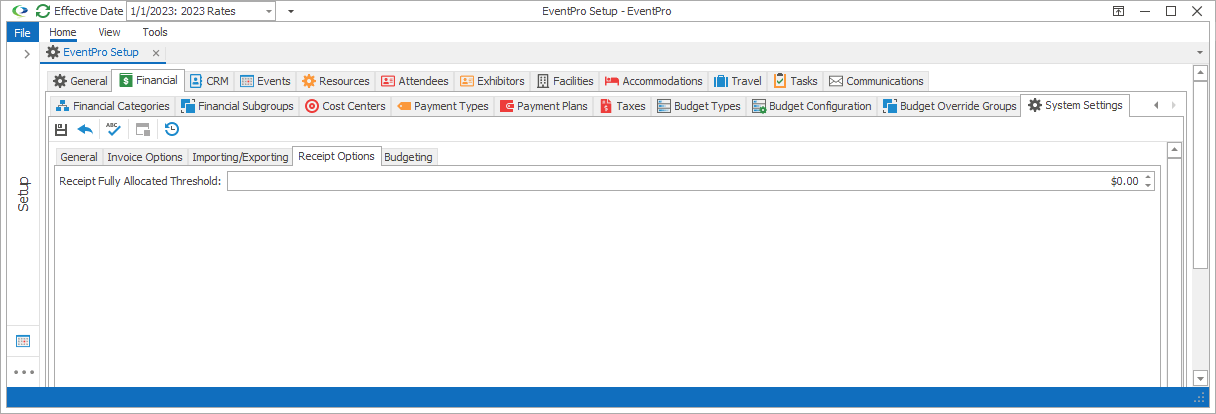Click the three-dots overflow in left sidebar
Screen dimensions: 1216x414
tap(23, 372)
